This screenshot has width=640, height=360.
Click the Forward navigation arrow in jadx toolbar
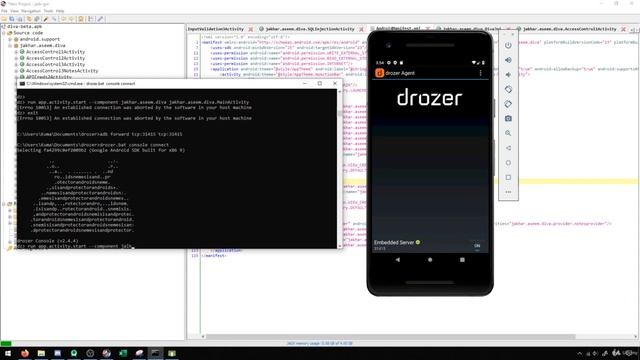(71, 19)
